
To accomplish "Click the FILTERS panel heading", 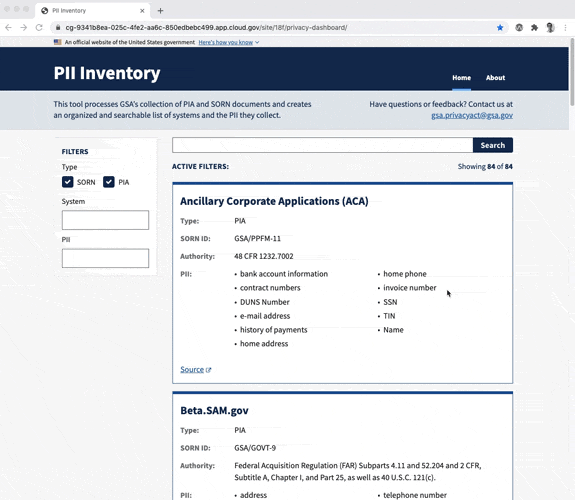I will (75, 152).
